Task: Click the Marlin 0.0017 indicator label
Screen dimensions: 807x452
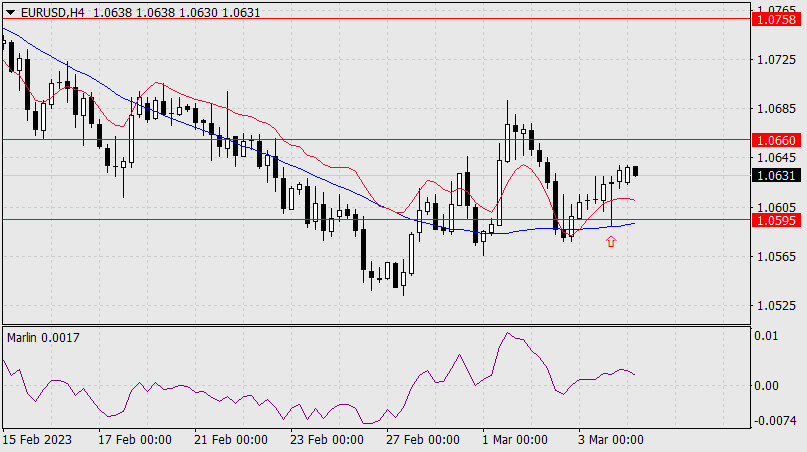Action: (x=43, y=338)
